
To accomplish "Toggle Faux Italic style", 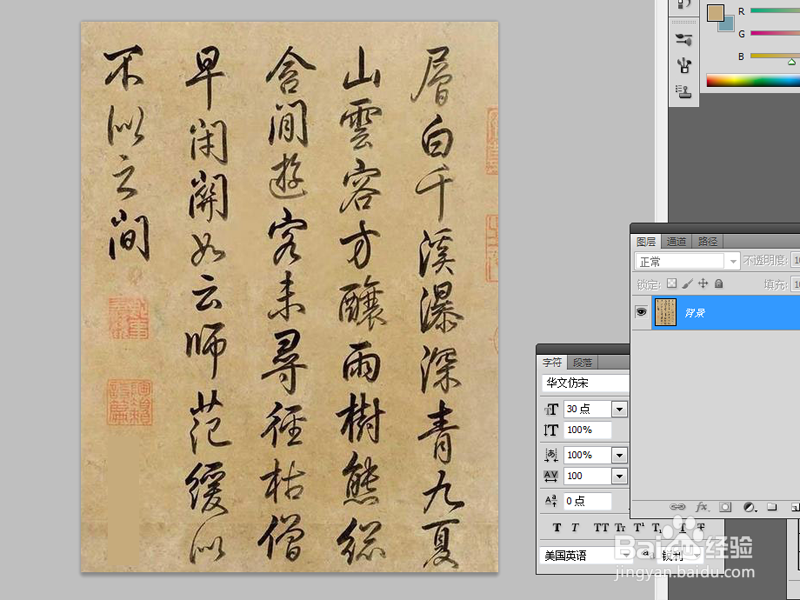I will (x=575, y=528).
